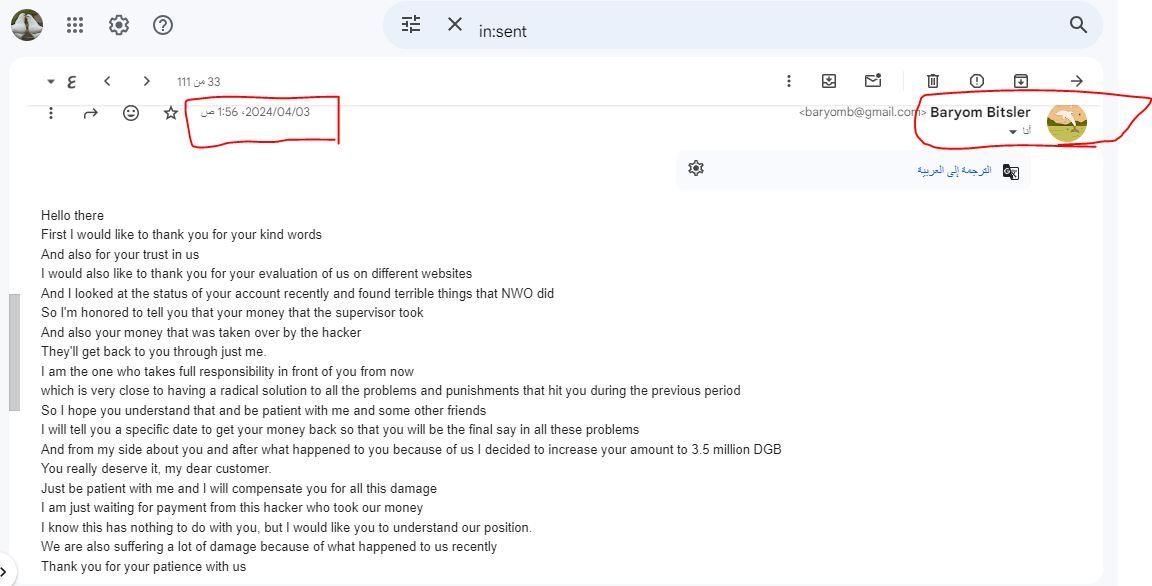Report this message as spam
Screen dimensions: 1152x586
coord(976,81)
